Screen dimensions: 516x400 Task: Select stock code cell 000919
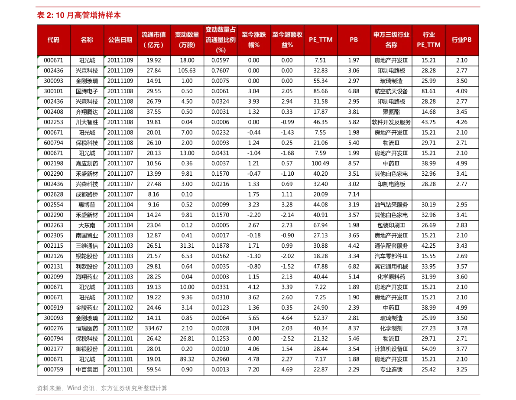coord(53,308)
